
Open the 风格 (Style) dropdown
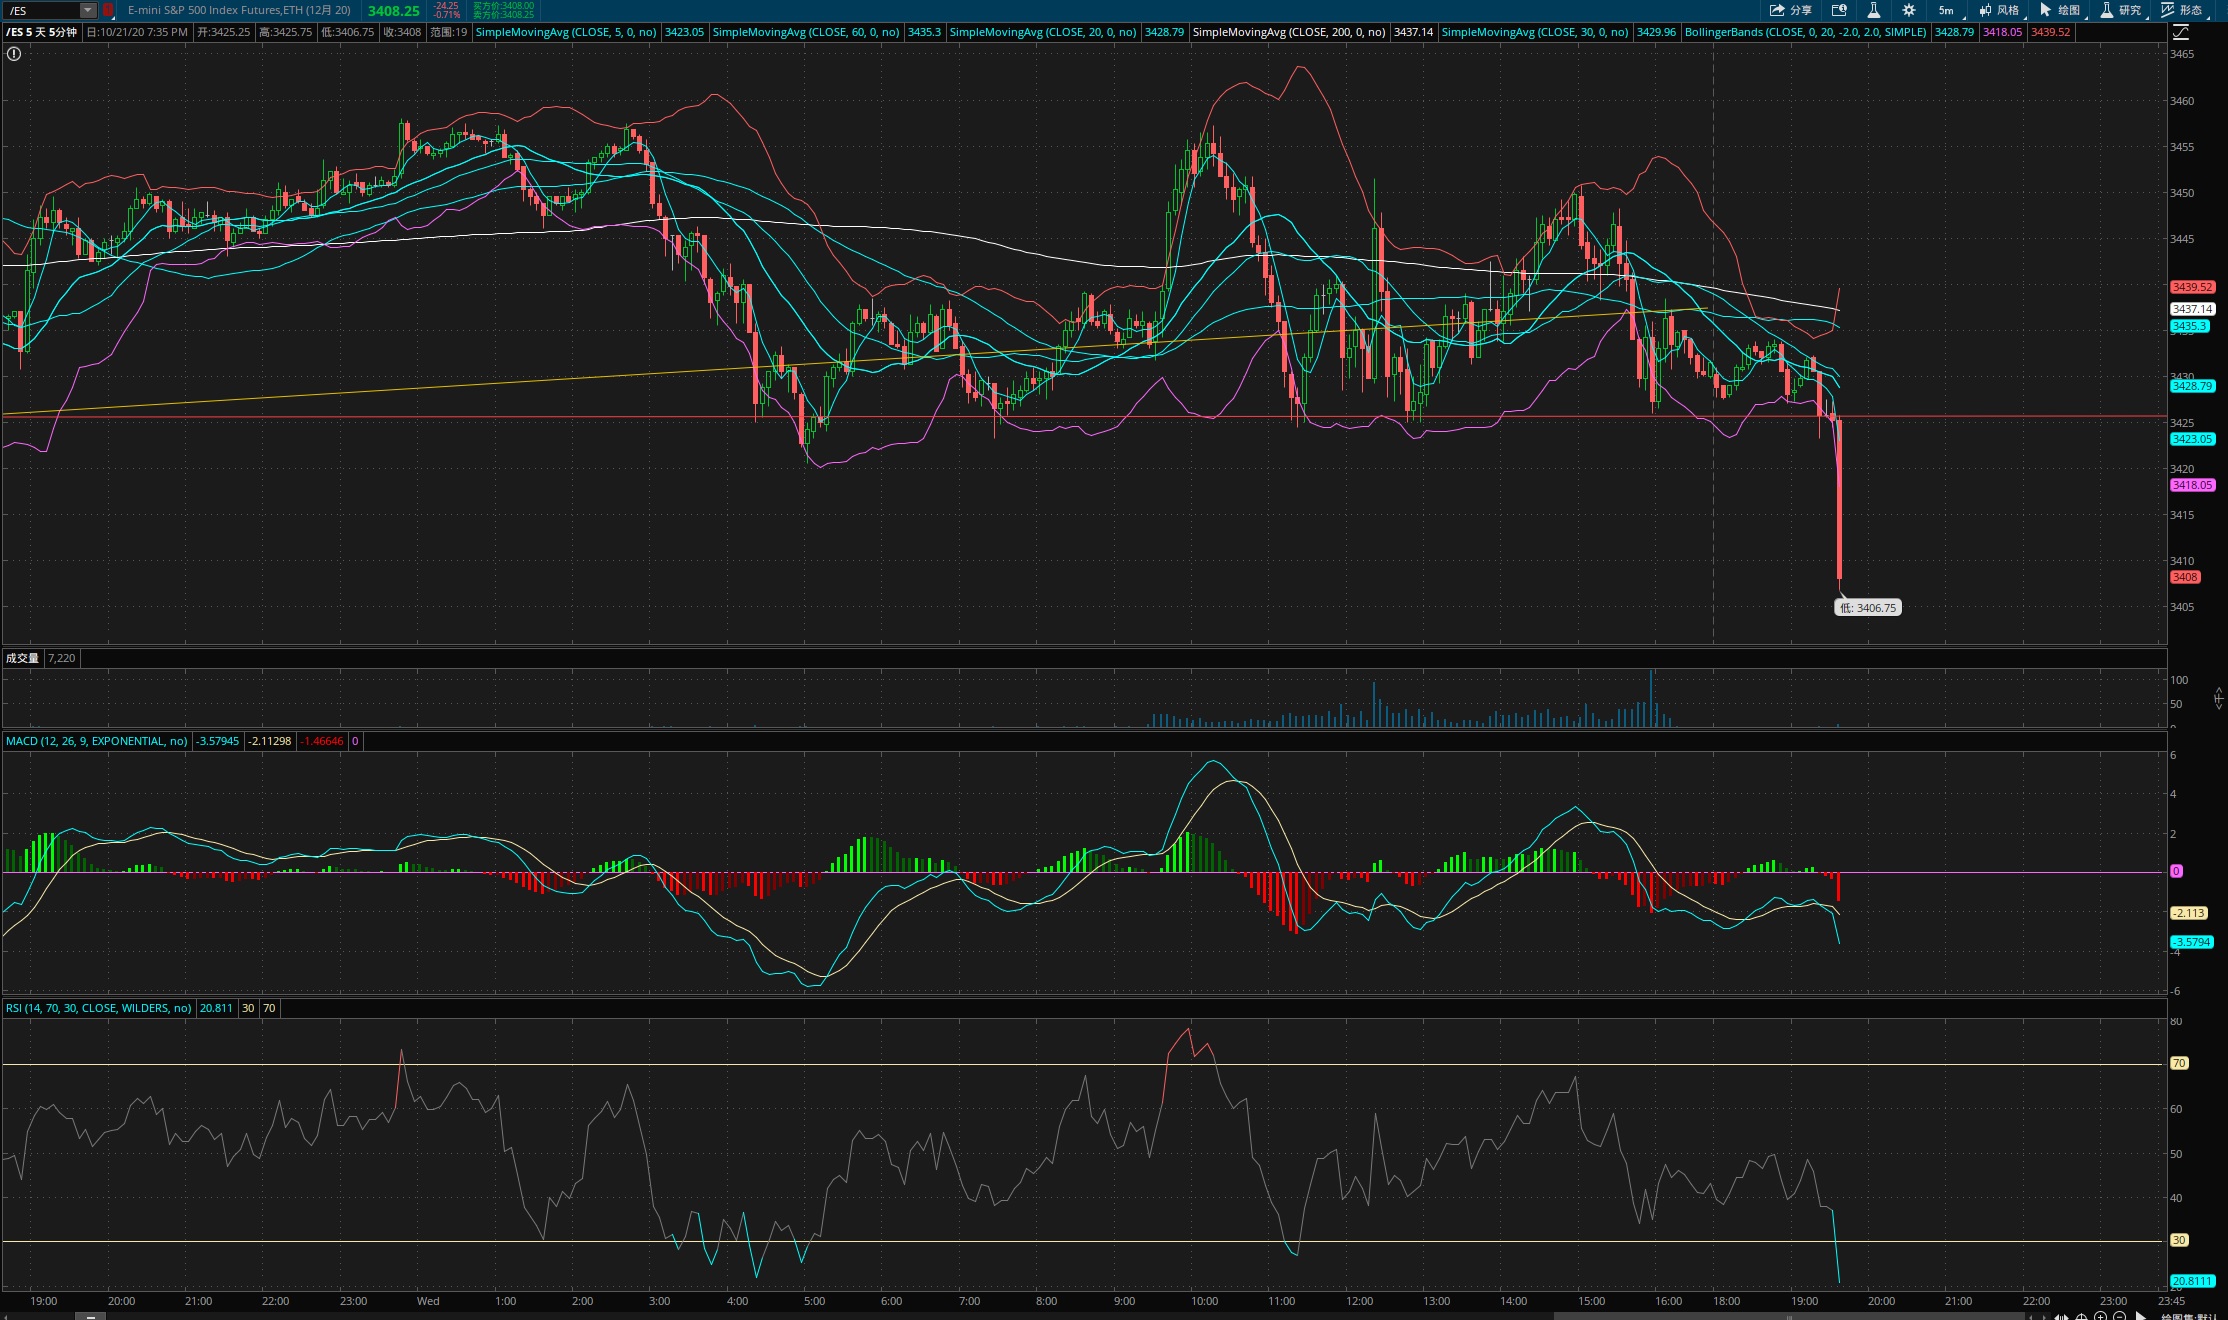[1999, 10]
